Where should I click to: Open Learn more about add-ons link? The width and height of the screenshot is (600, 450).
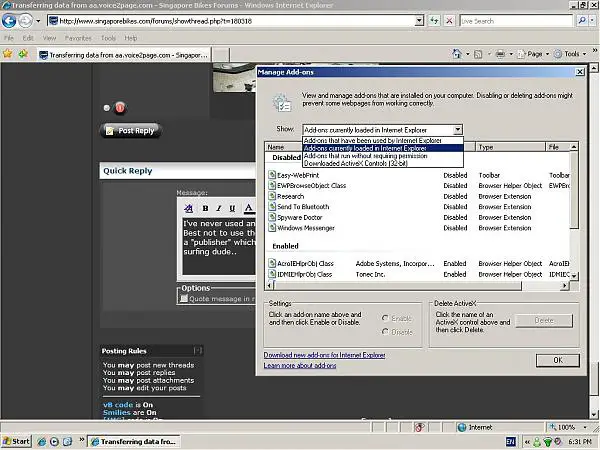pos(300,365)
